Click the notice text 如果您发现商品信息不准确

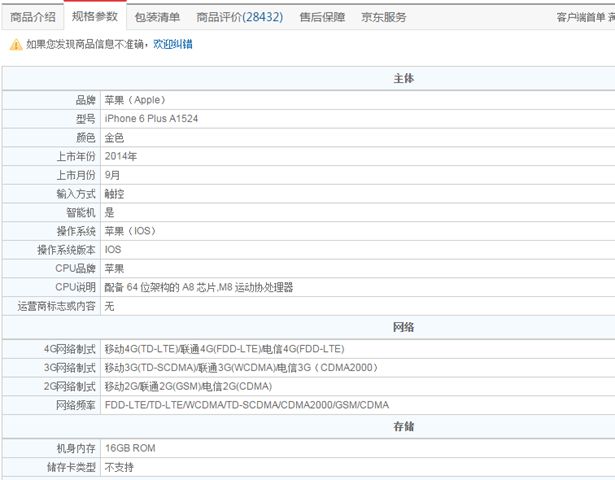coord(85,44)
